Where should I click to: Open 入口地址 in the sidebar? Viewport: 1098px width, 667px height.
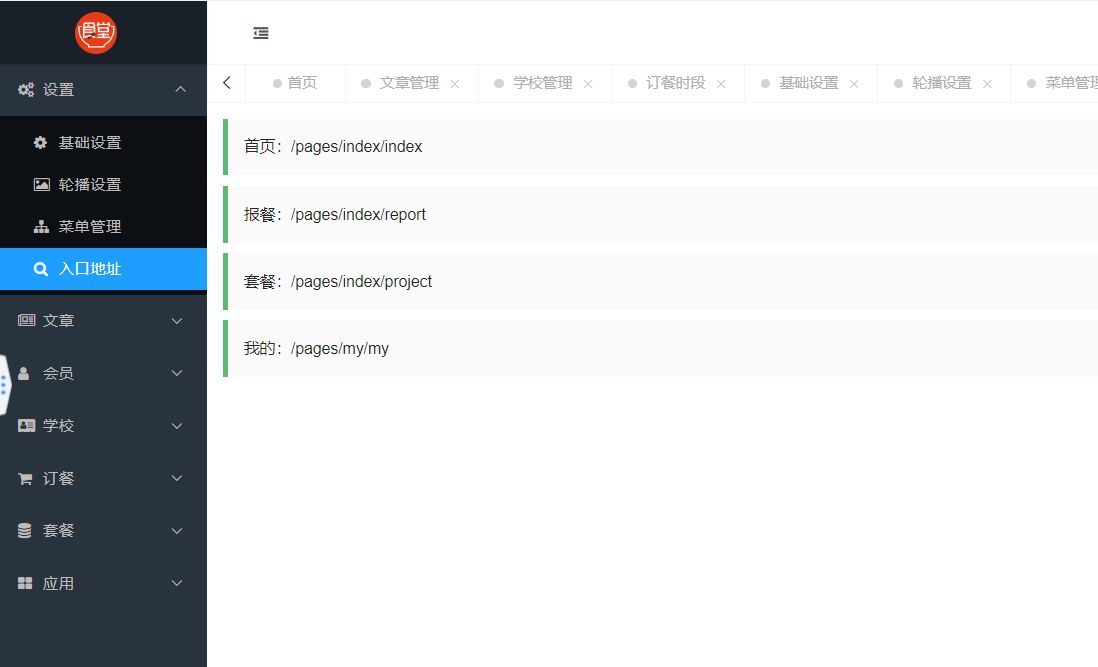(90, 269)
